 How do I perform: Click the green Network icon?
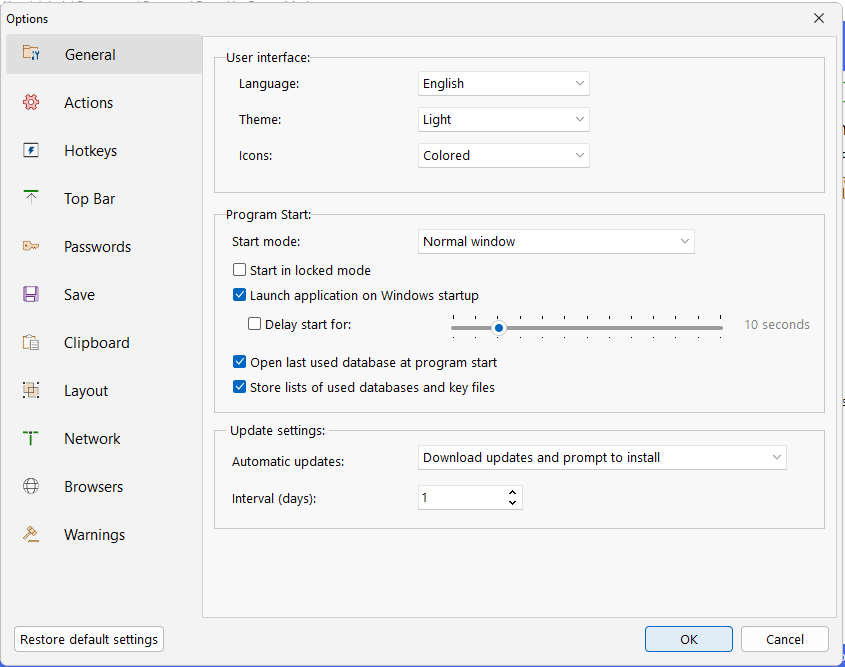point(31,438)
